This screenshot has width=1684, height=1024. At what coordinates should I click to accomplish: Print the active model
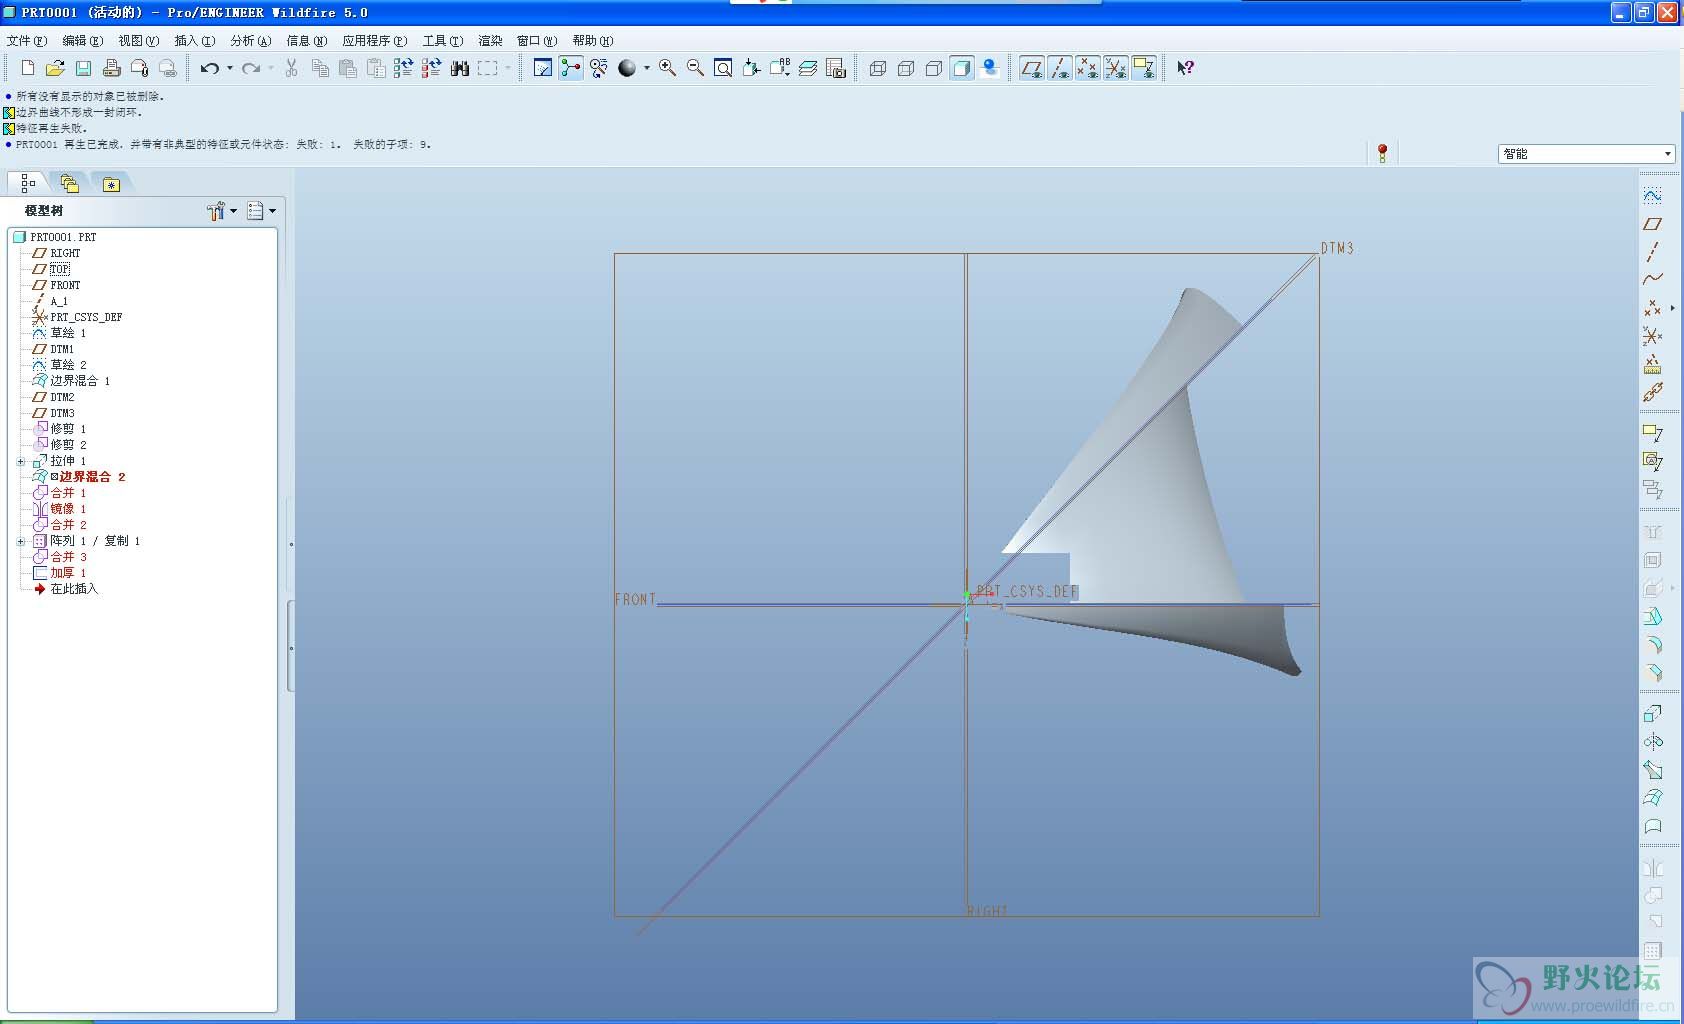[111, 68]
